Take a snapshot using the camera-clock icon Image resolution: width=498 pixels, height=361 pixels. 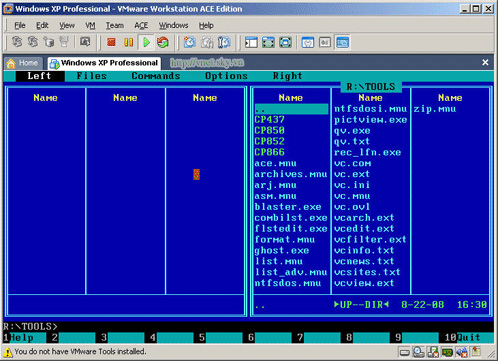(189, 42)
